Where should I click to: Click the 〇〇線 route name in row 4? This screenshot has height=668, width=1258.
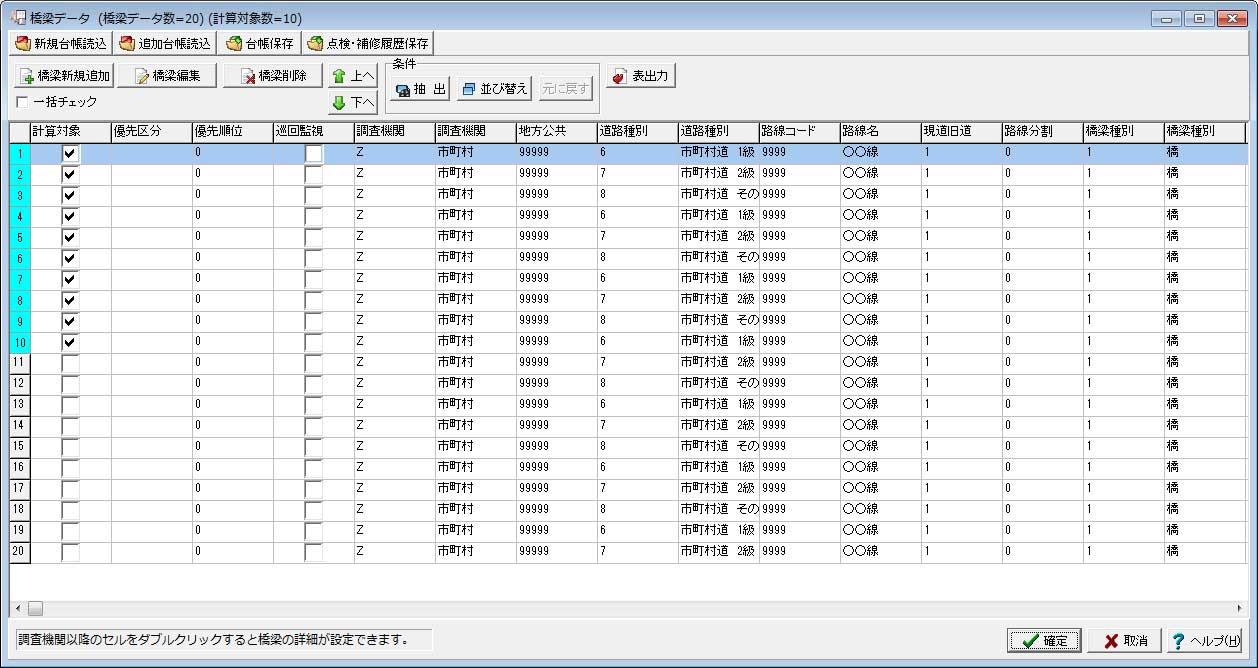coord(880,216)
